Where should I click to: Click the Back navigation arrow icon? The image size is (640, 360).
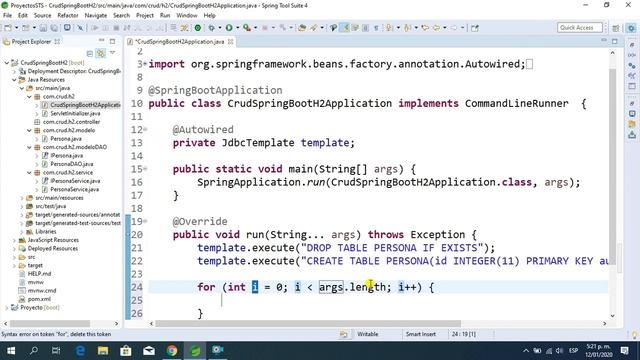(436, 28)
